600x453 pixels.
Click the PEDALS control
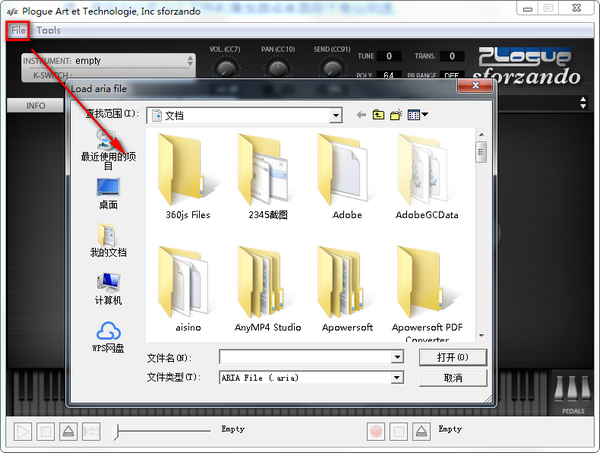point(572,393)
